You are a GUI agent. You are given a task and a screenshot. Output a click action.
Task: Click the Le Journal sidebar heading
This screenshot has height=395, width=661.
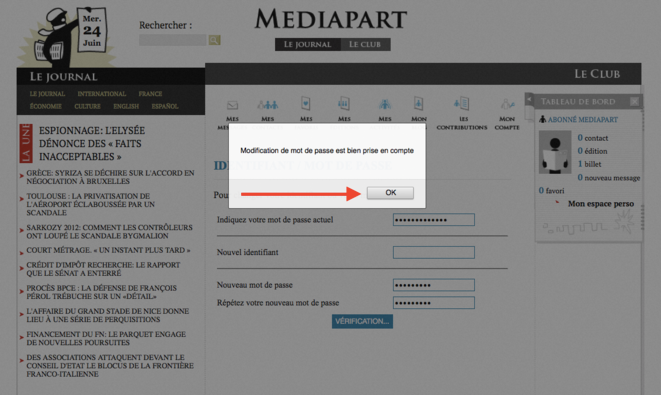pos(64,77)
